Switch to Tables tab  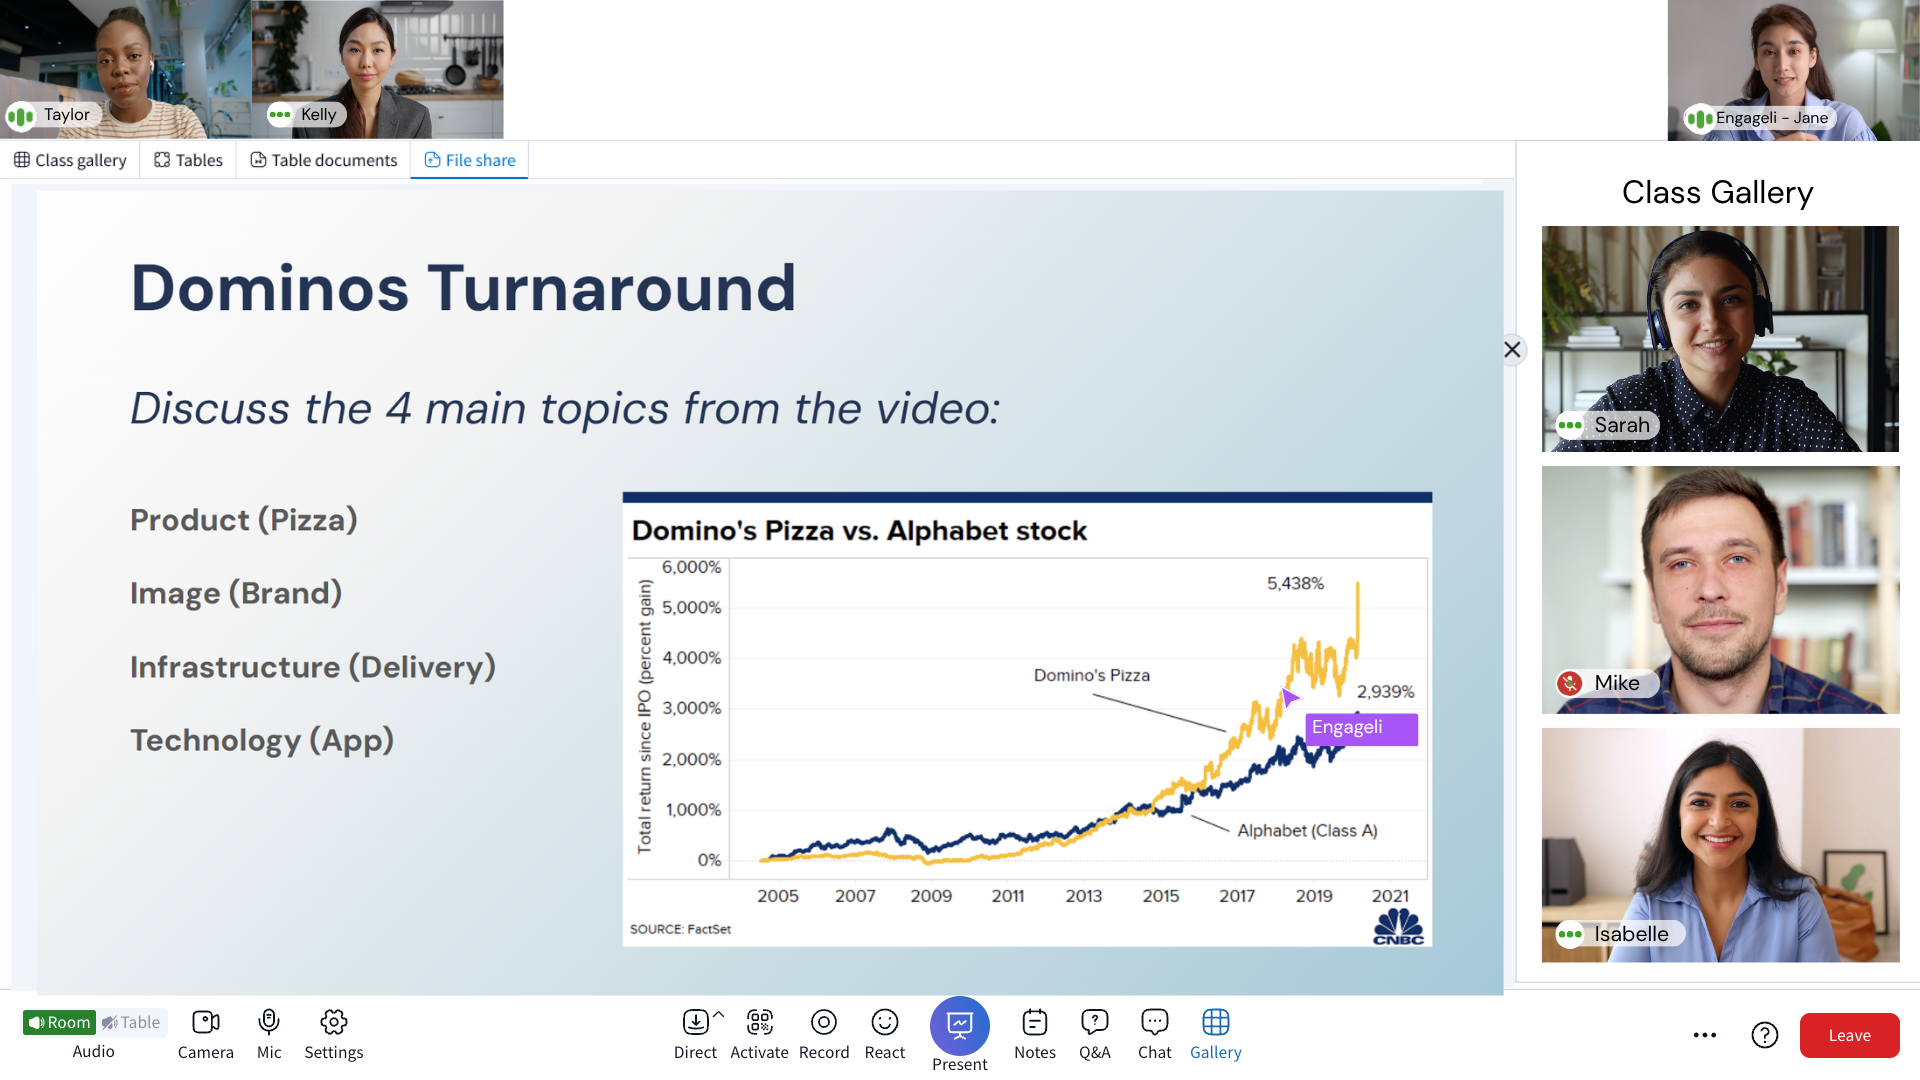[x=188, y=160]
